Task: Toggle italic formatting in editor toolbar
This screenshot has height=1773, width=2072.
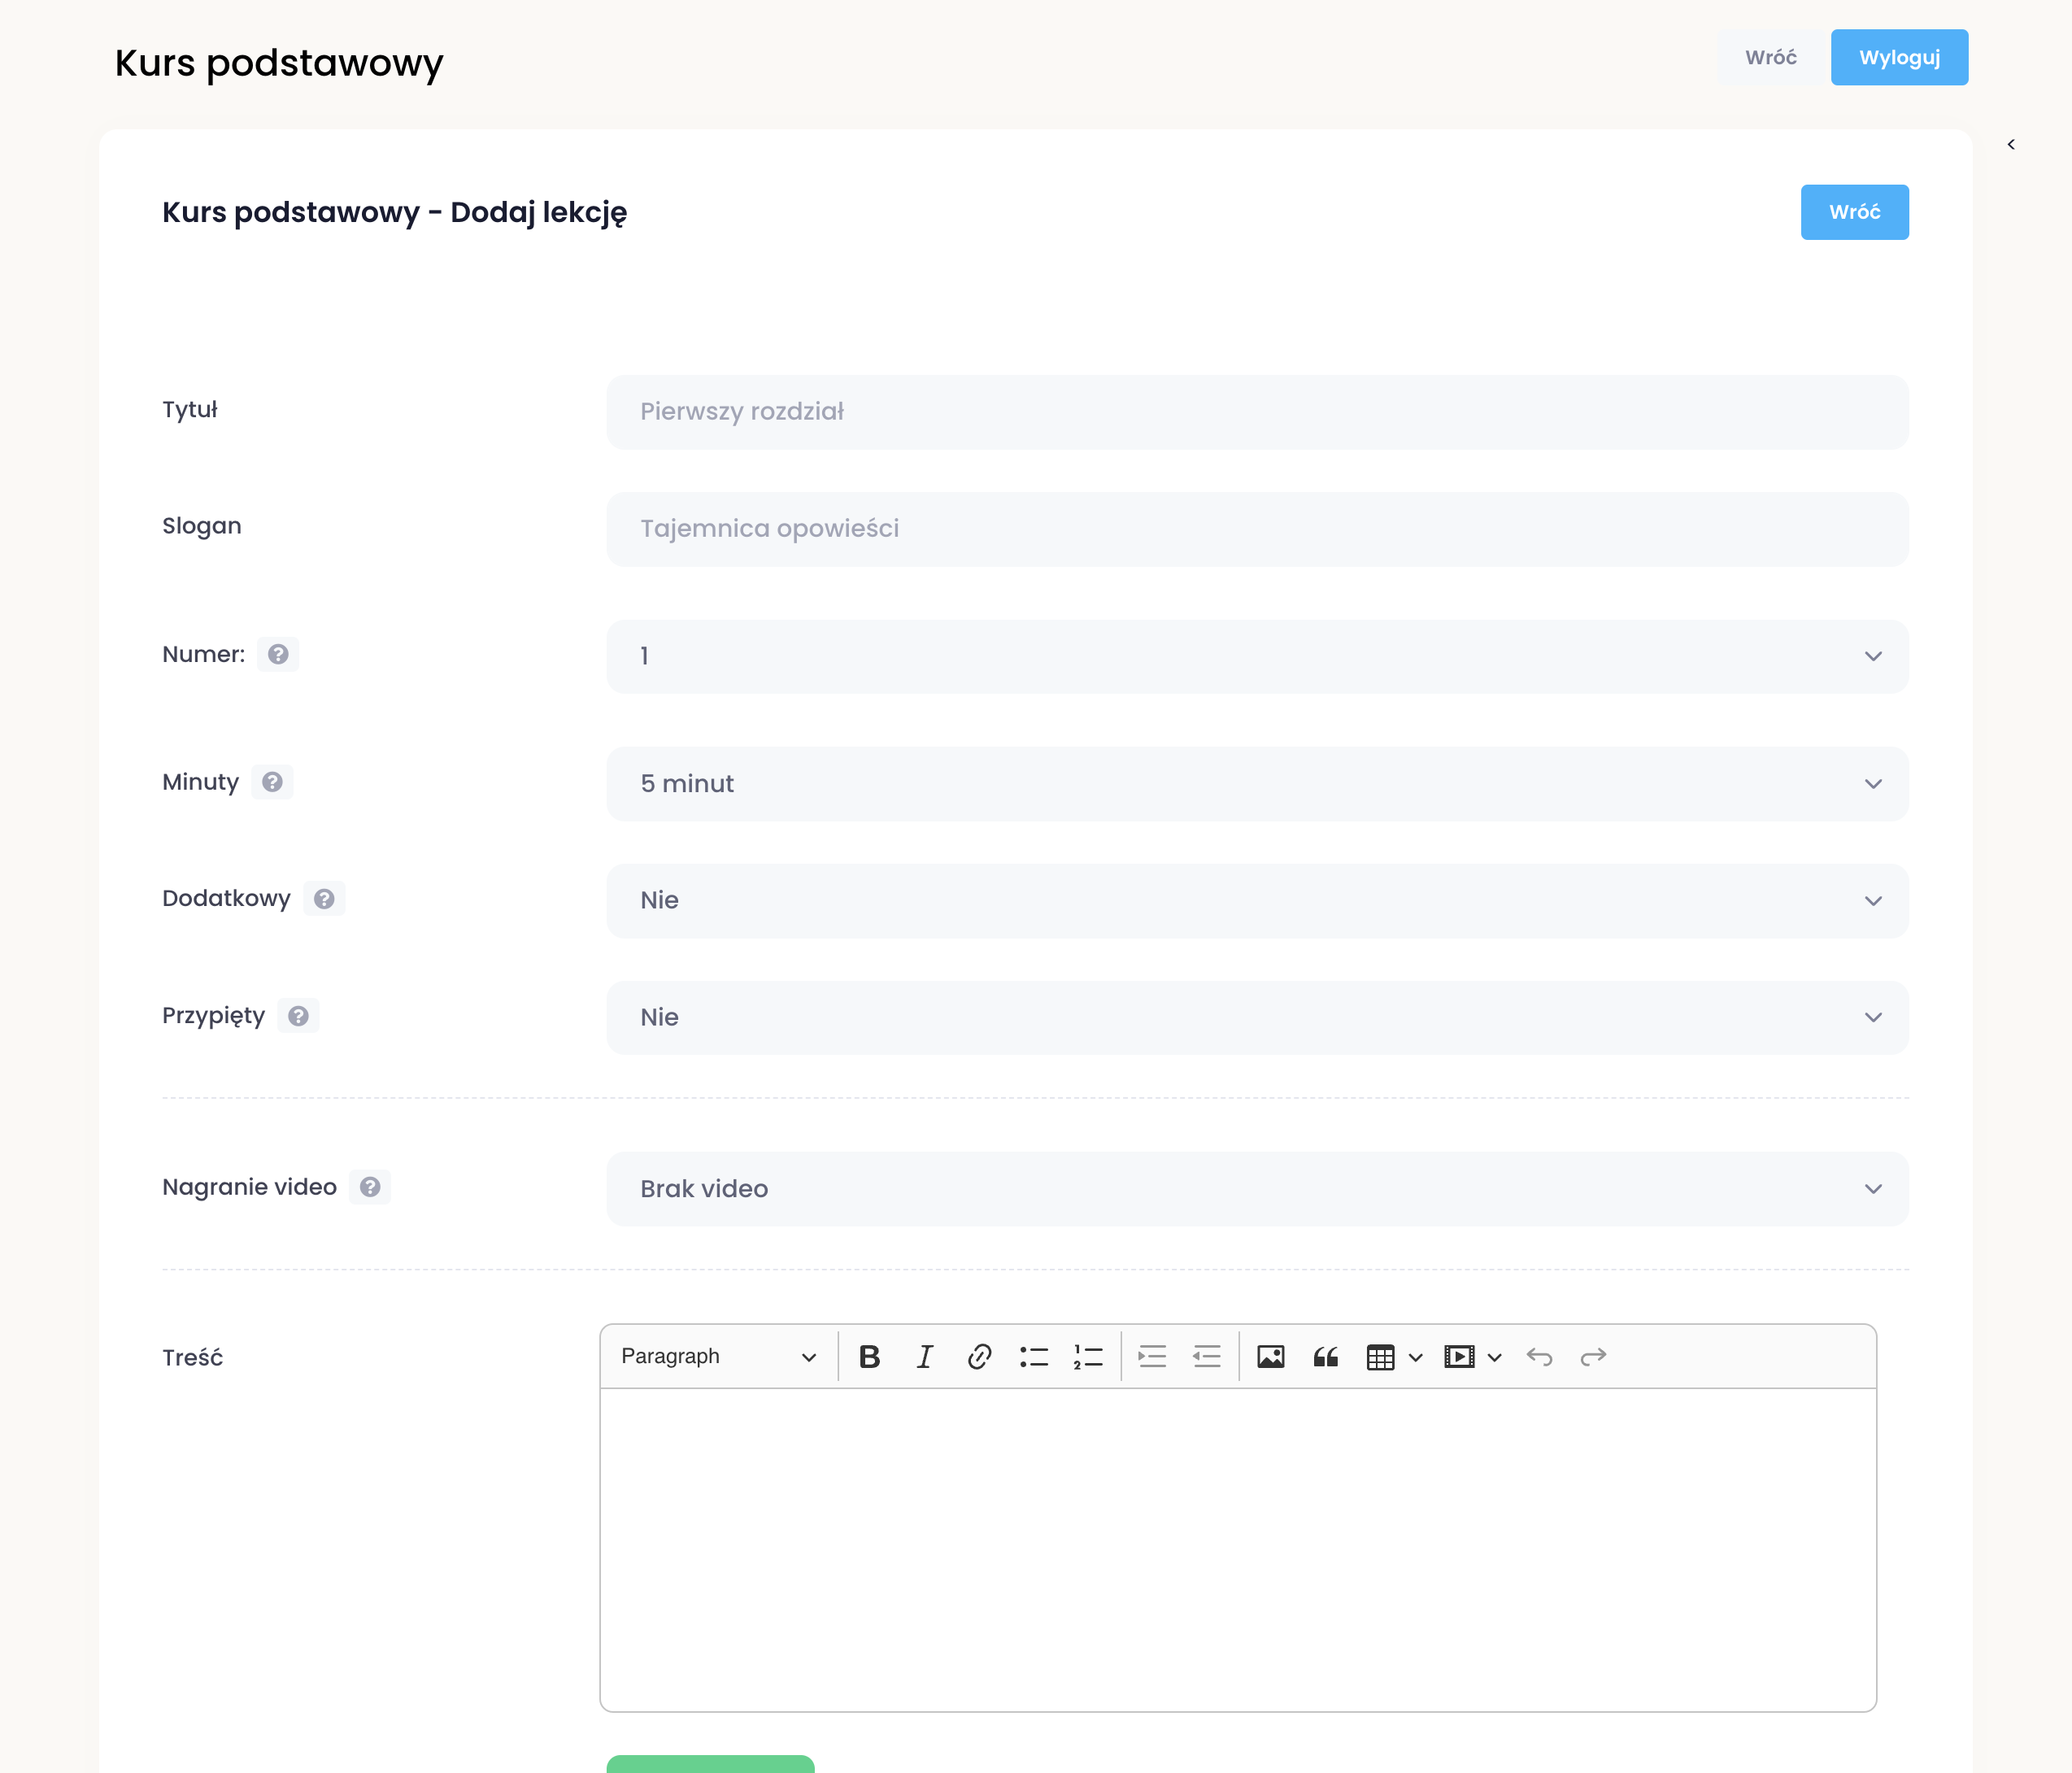Action: click(924, 1357)
